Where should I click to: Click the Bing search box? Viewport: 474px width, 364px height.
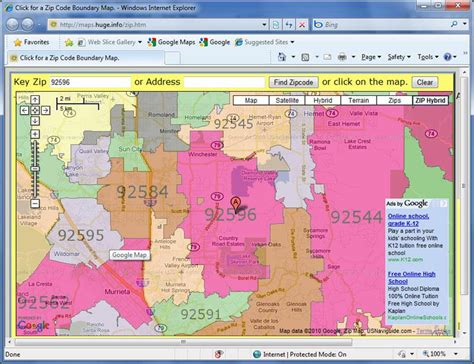(381, 24)
